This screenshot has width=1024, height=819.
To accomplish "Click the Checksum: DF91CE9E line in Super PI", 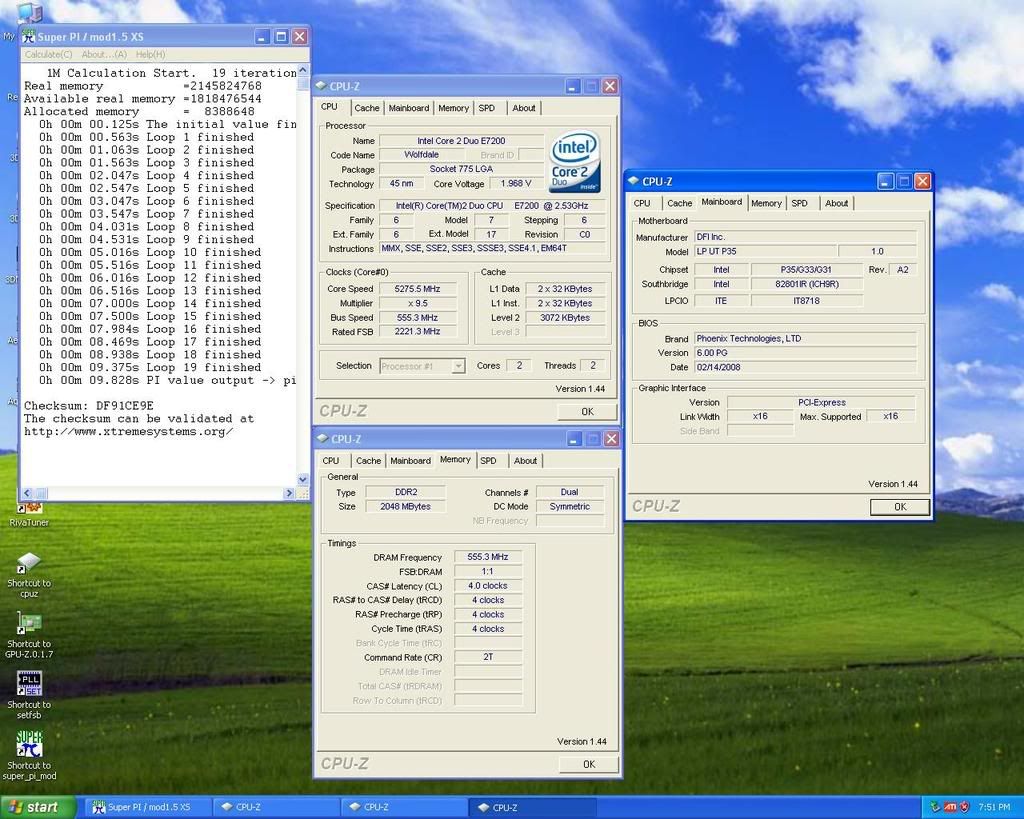I will coord(89,406).
